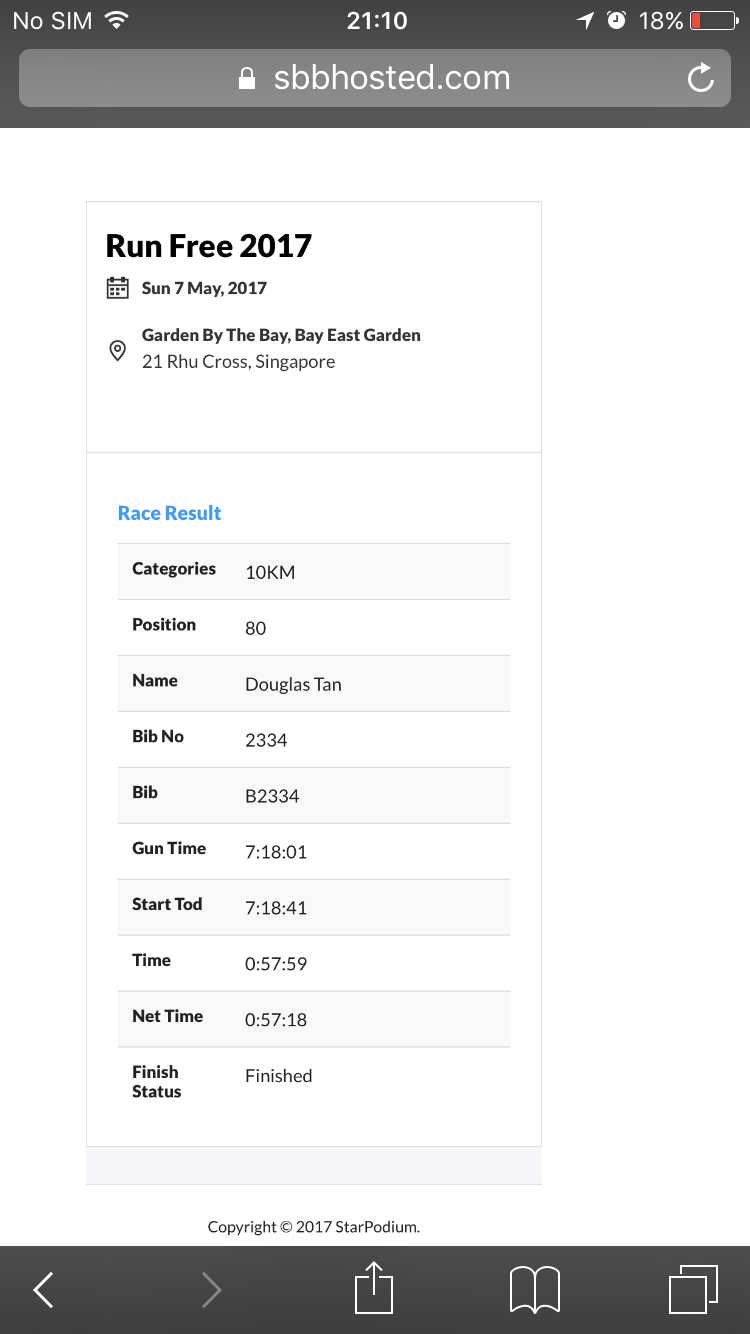Select the Net Time value 0:57:18

(276, 1020)
